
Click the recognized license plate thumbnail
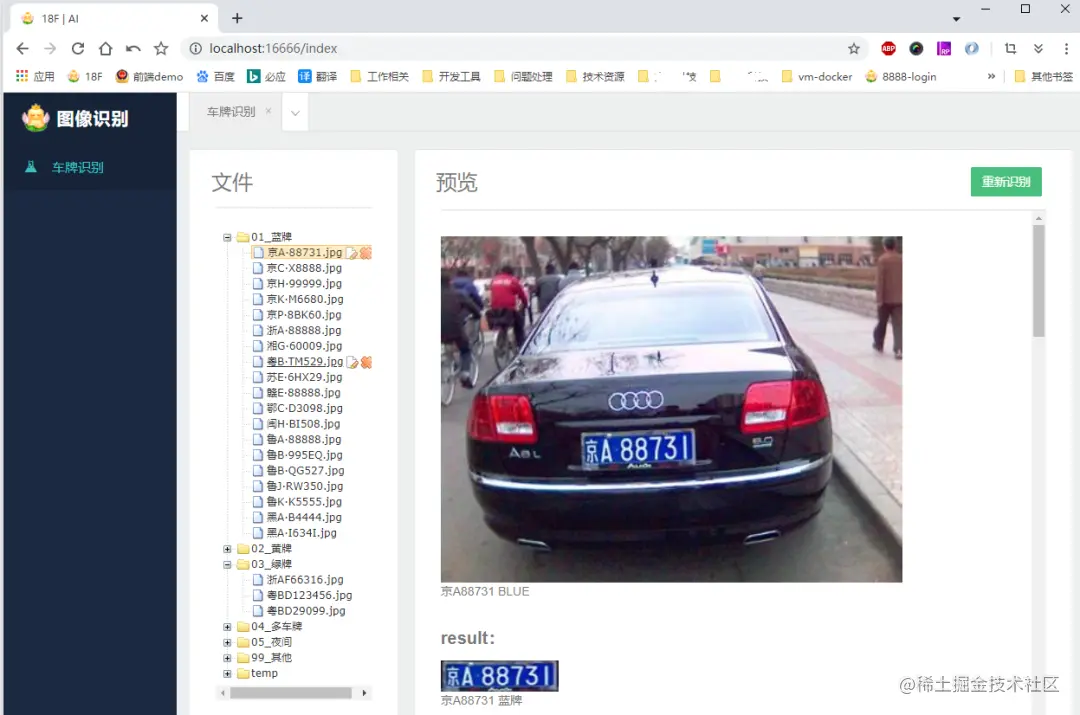[499, 674]
